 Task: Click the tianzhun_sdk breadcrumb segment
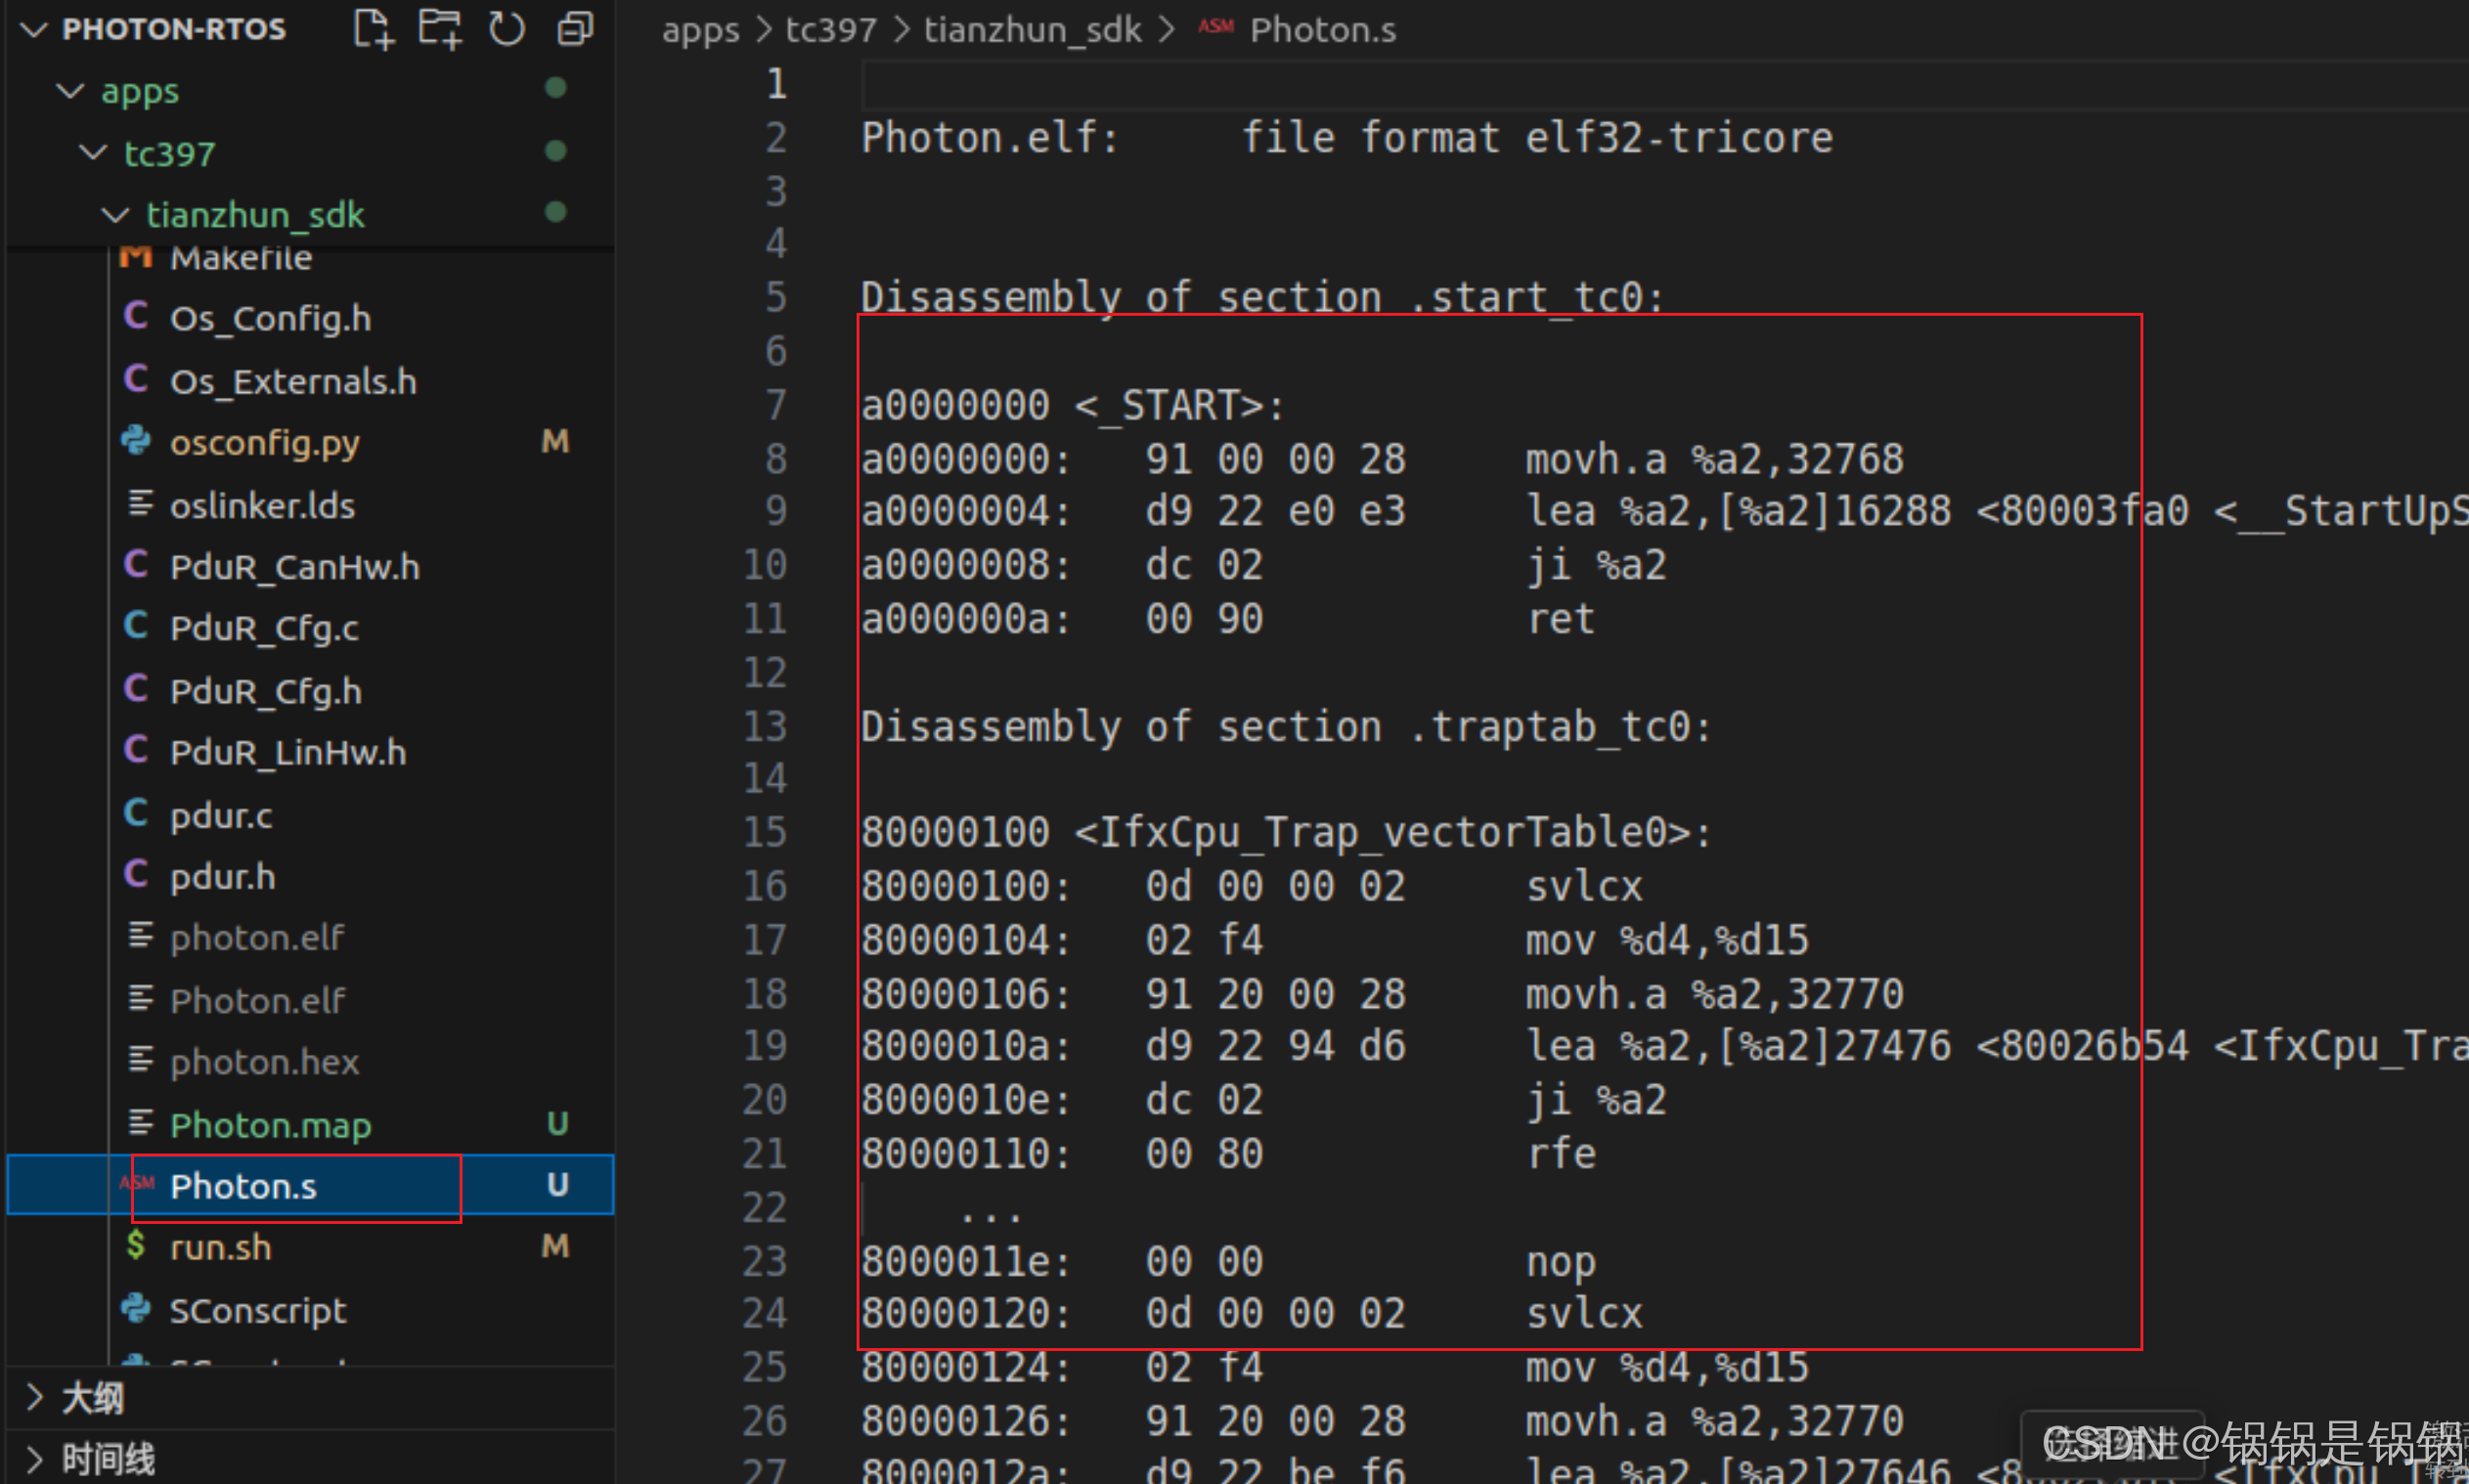pos(1032,30)
